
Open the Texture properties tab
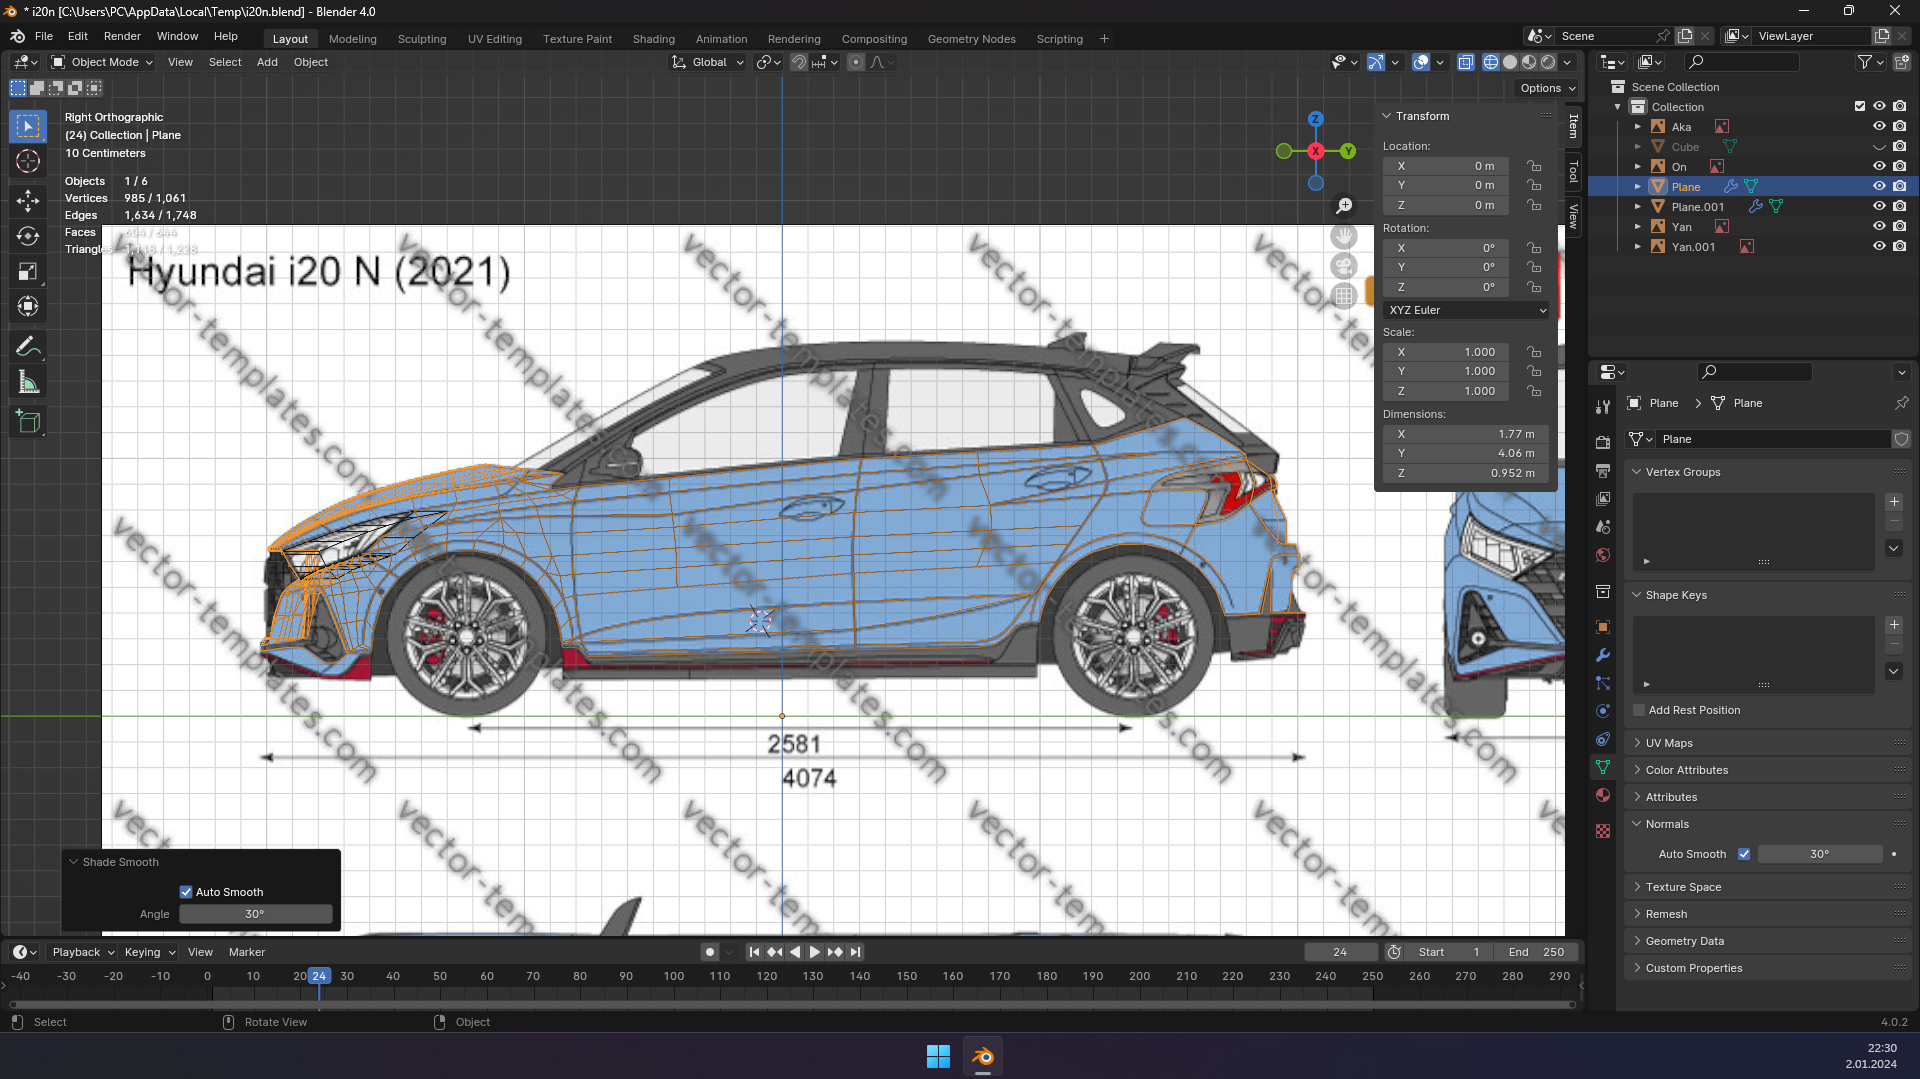1603,831
